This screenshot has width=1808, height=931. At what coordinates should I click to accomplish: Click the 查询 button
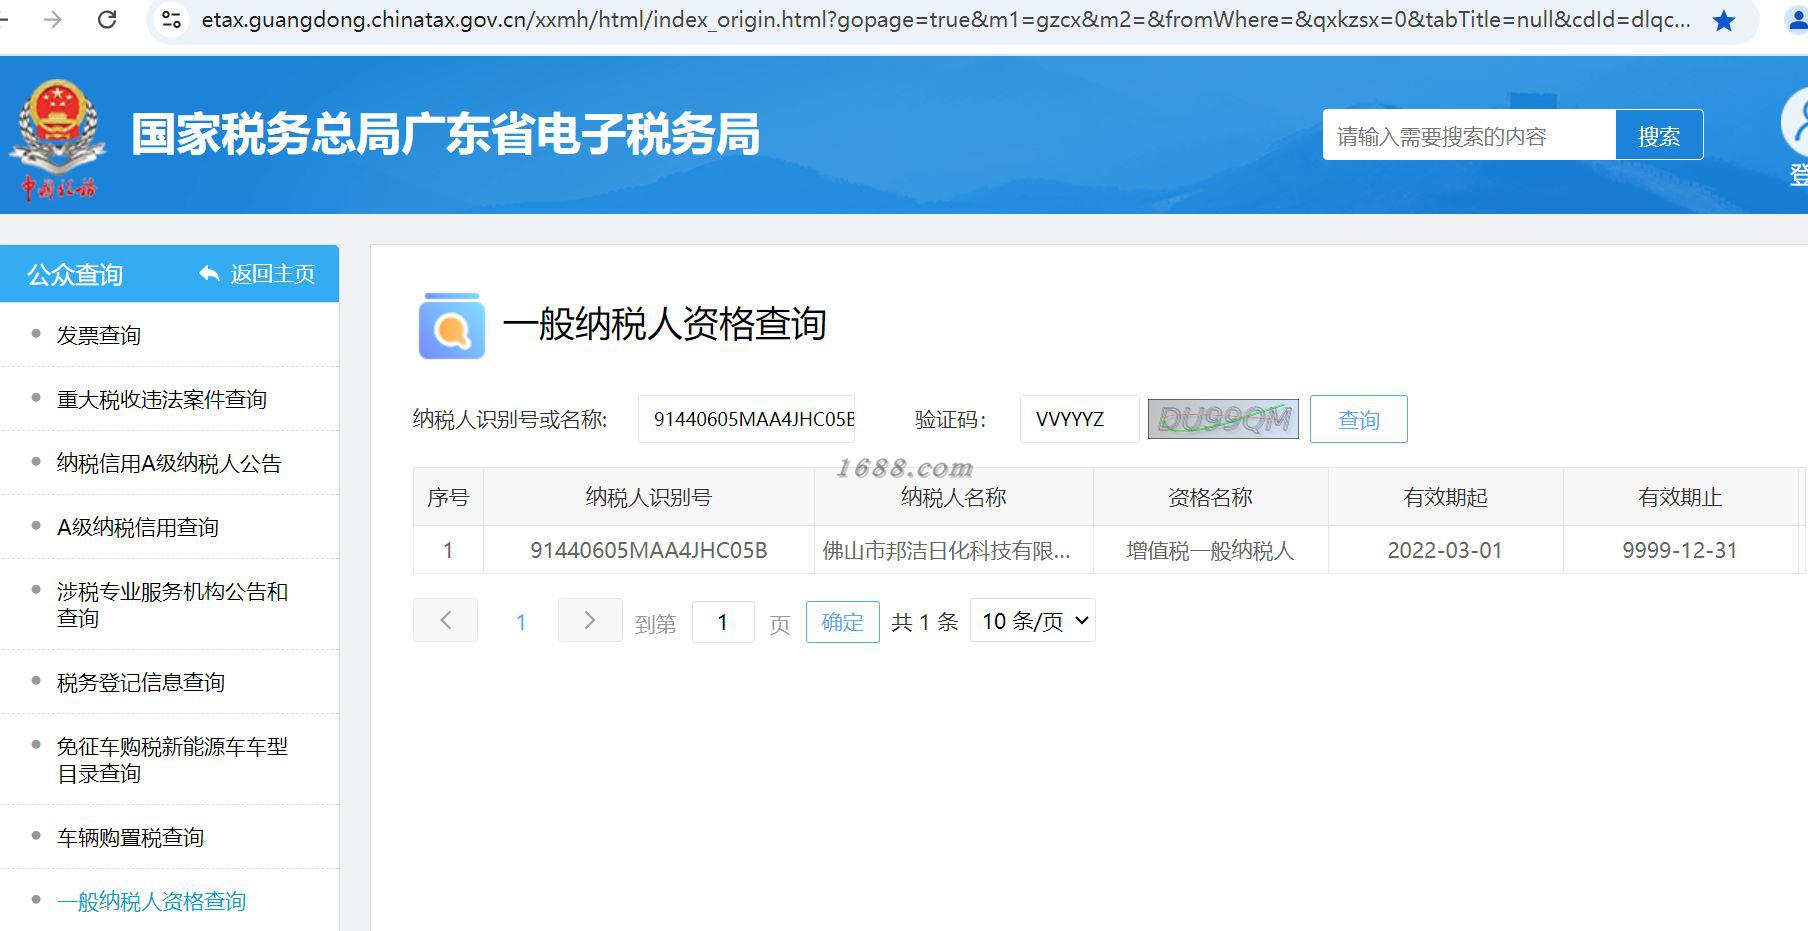coord(1358,419)
